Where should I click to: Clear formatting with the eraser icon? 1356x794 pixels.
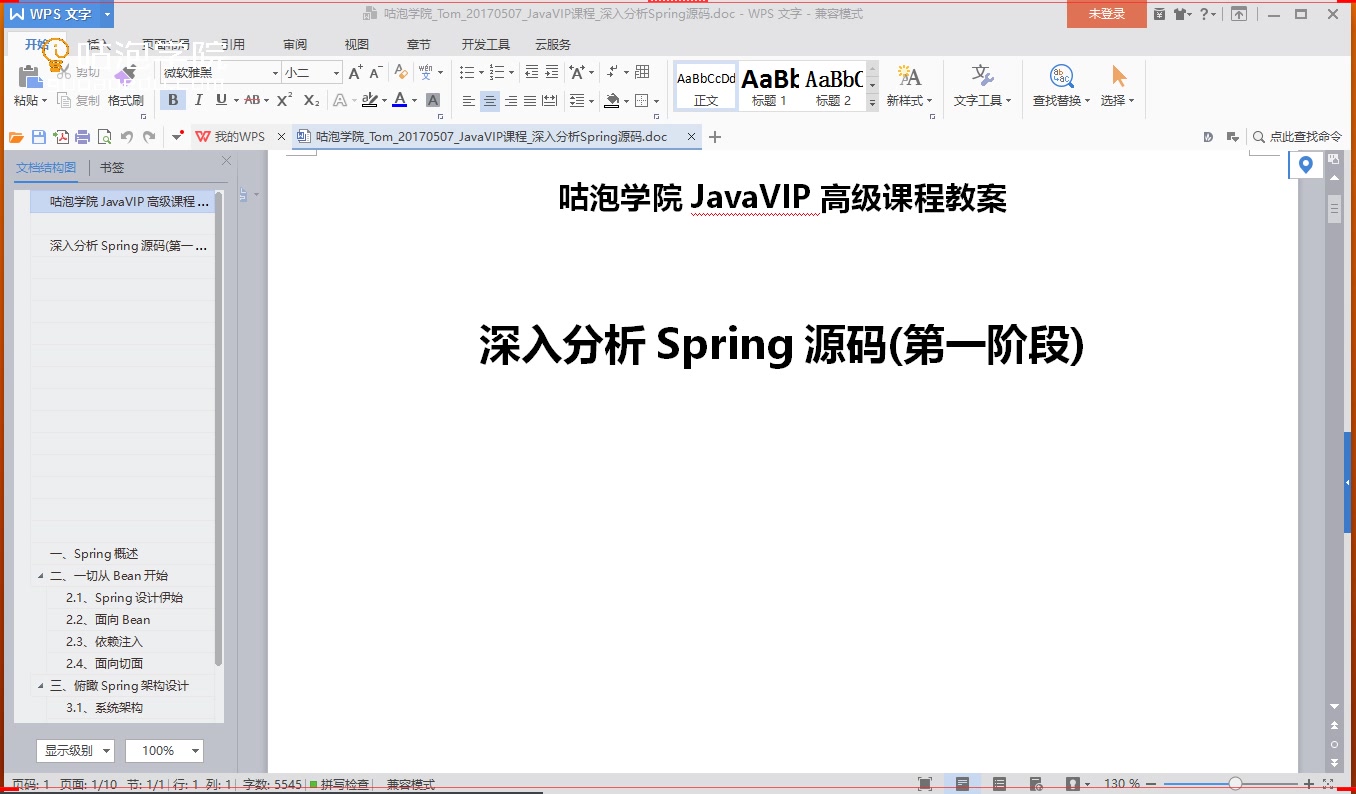tap(401, 73)
